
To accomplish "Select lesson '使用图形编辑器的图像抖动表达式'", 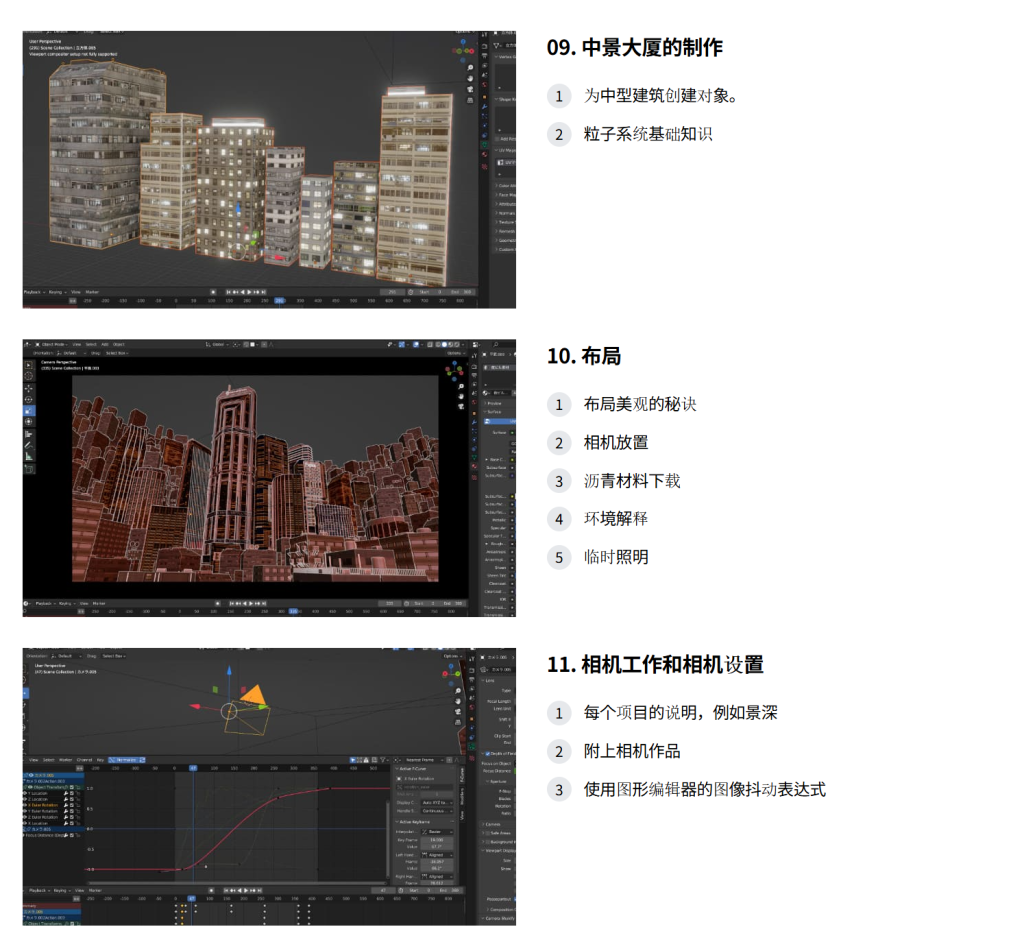I will coord(705,789).
